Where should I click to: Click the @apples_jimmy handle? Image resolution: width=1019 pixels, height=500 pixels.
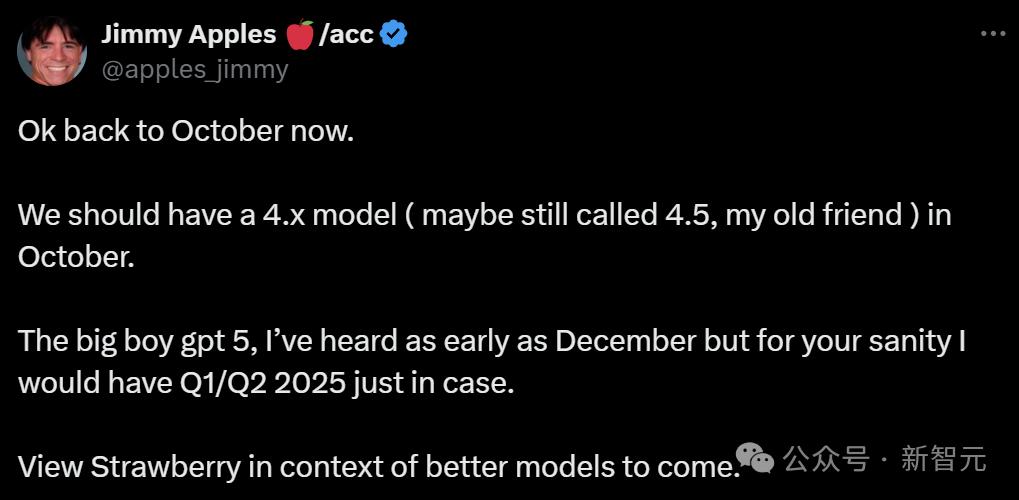[194, 69]
